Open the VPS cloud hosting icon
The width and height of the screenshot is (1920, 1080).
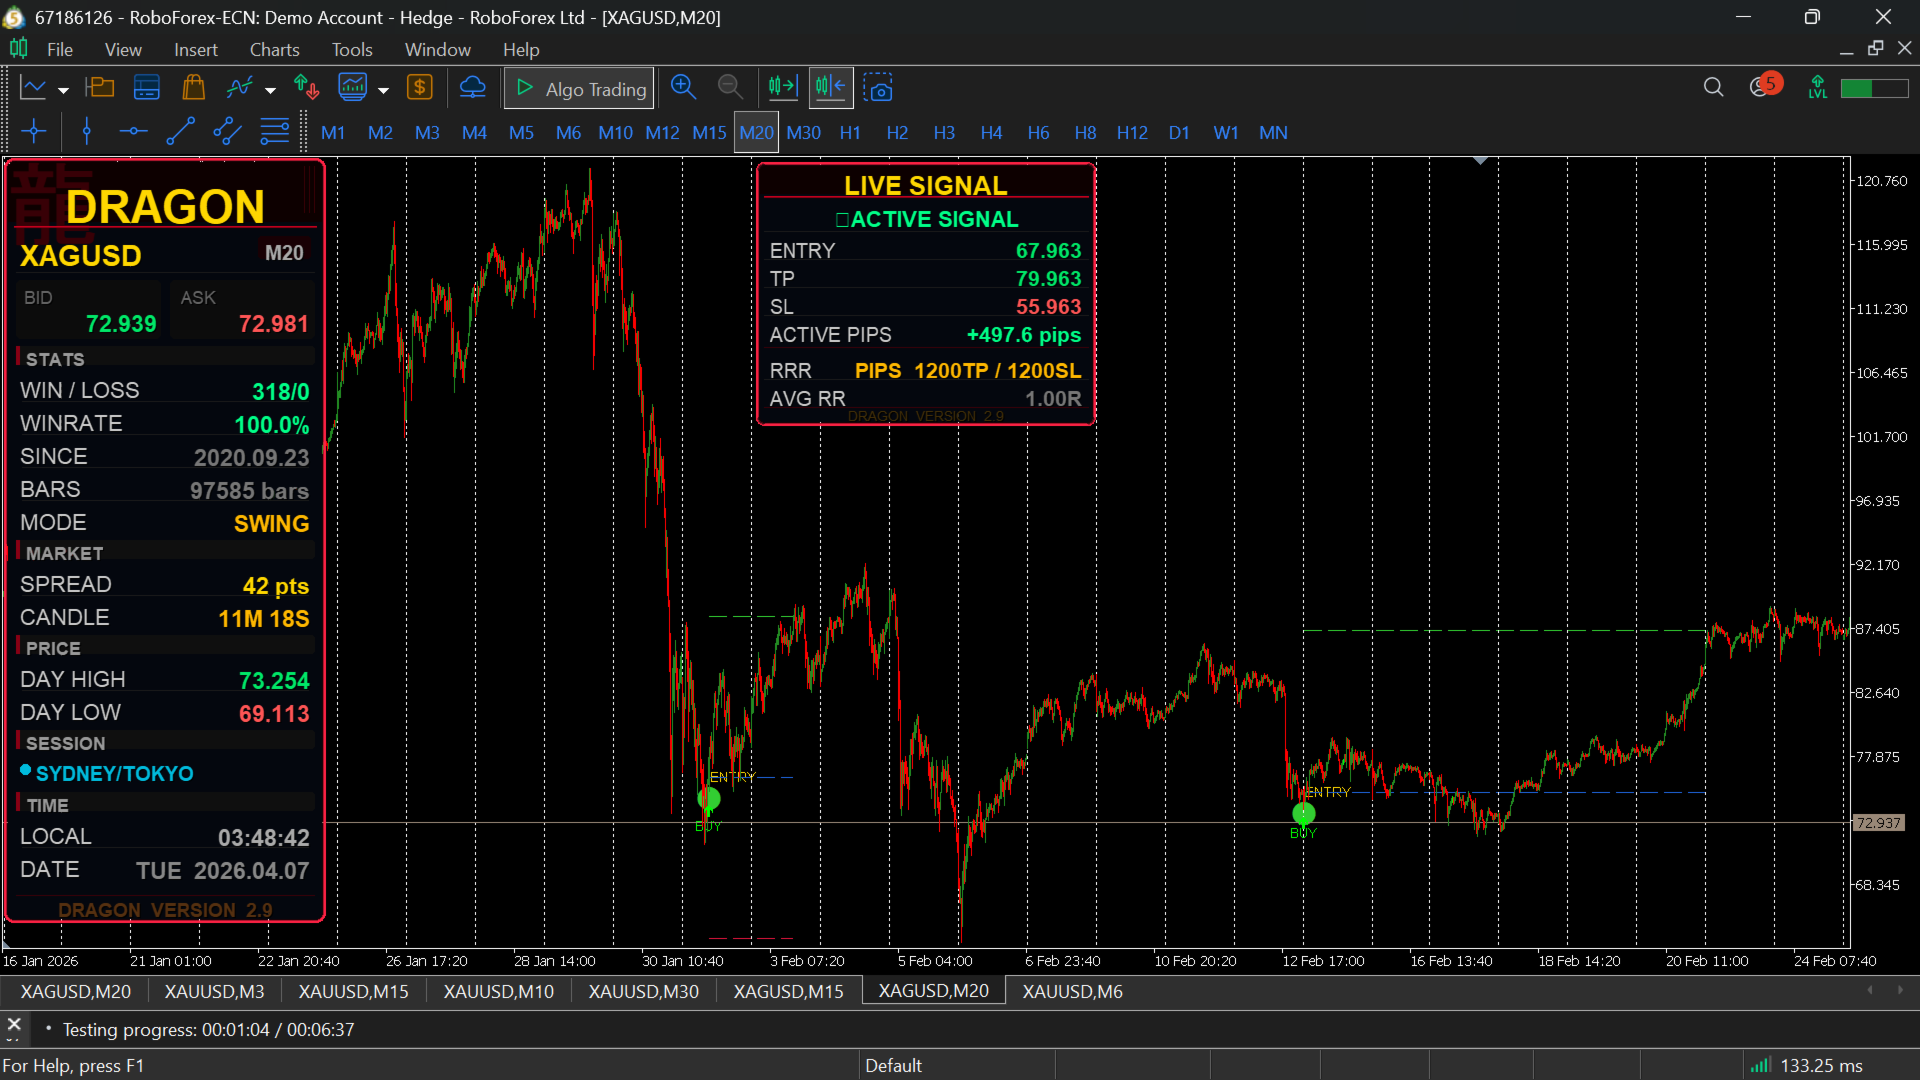pos(472,88)
